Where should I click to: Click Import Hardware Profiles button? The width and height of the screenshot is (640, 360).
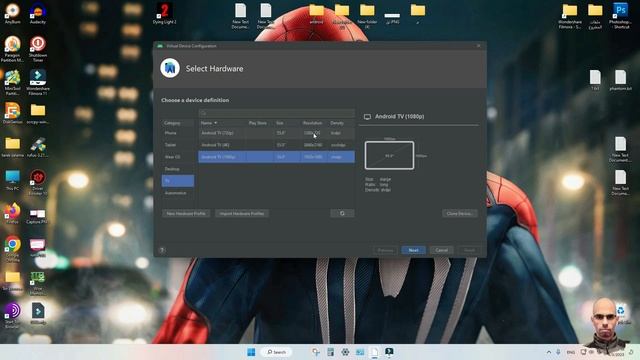pyautogui.click(x=242, y=213)
